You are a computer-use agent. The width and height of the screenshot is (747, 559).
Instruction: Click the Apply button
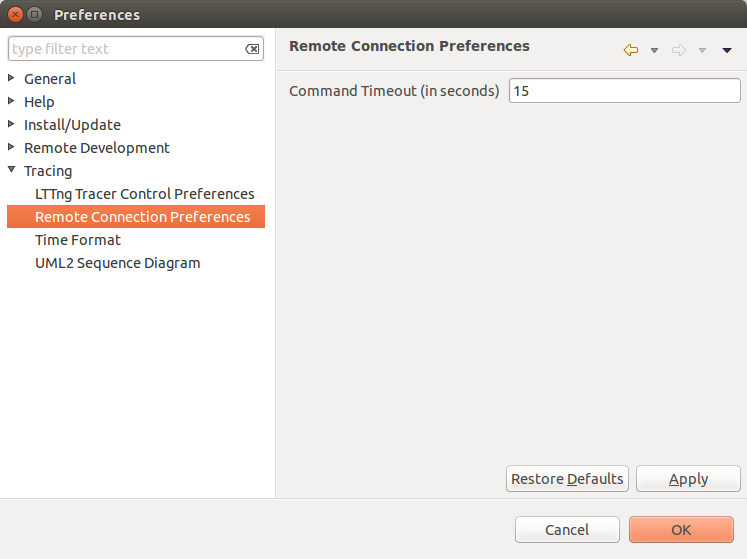(688, 479)
